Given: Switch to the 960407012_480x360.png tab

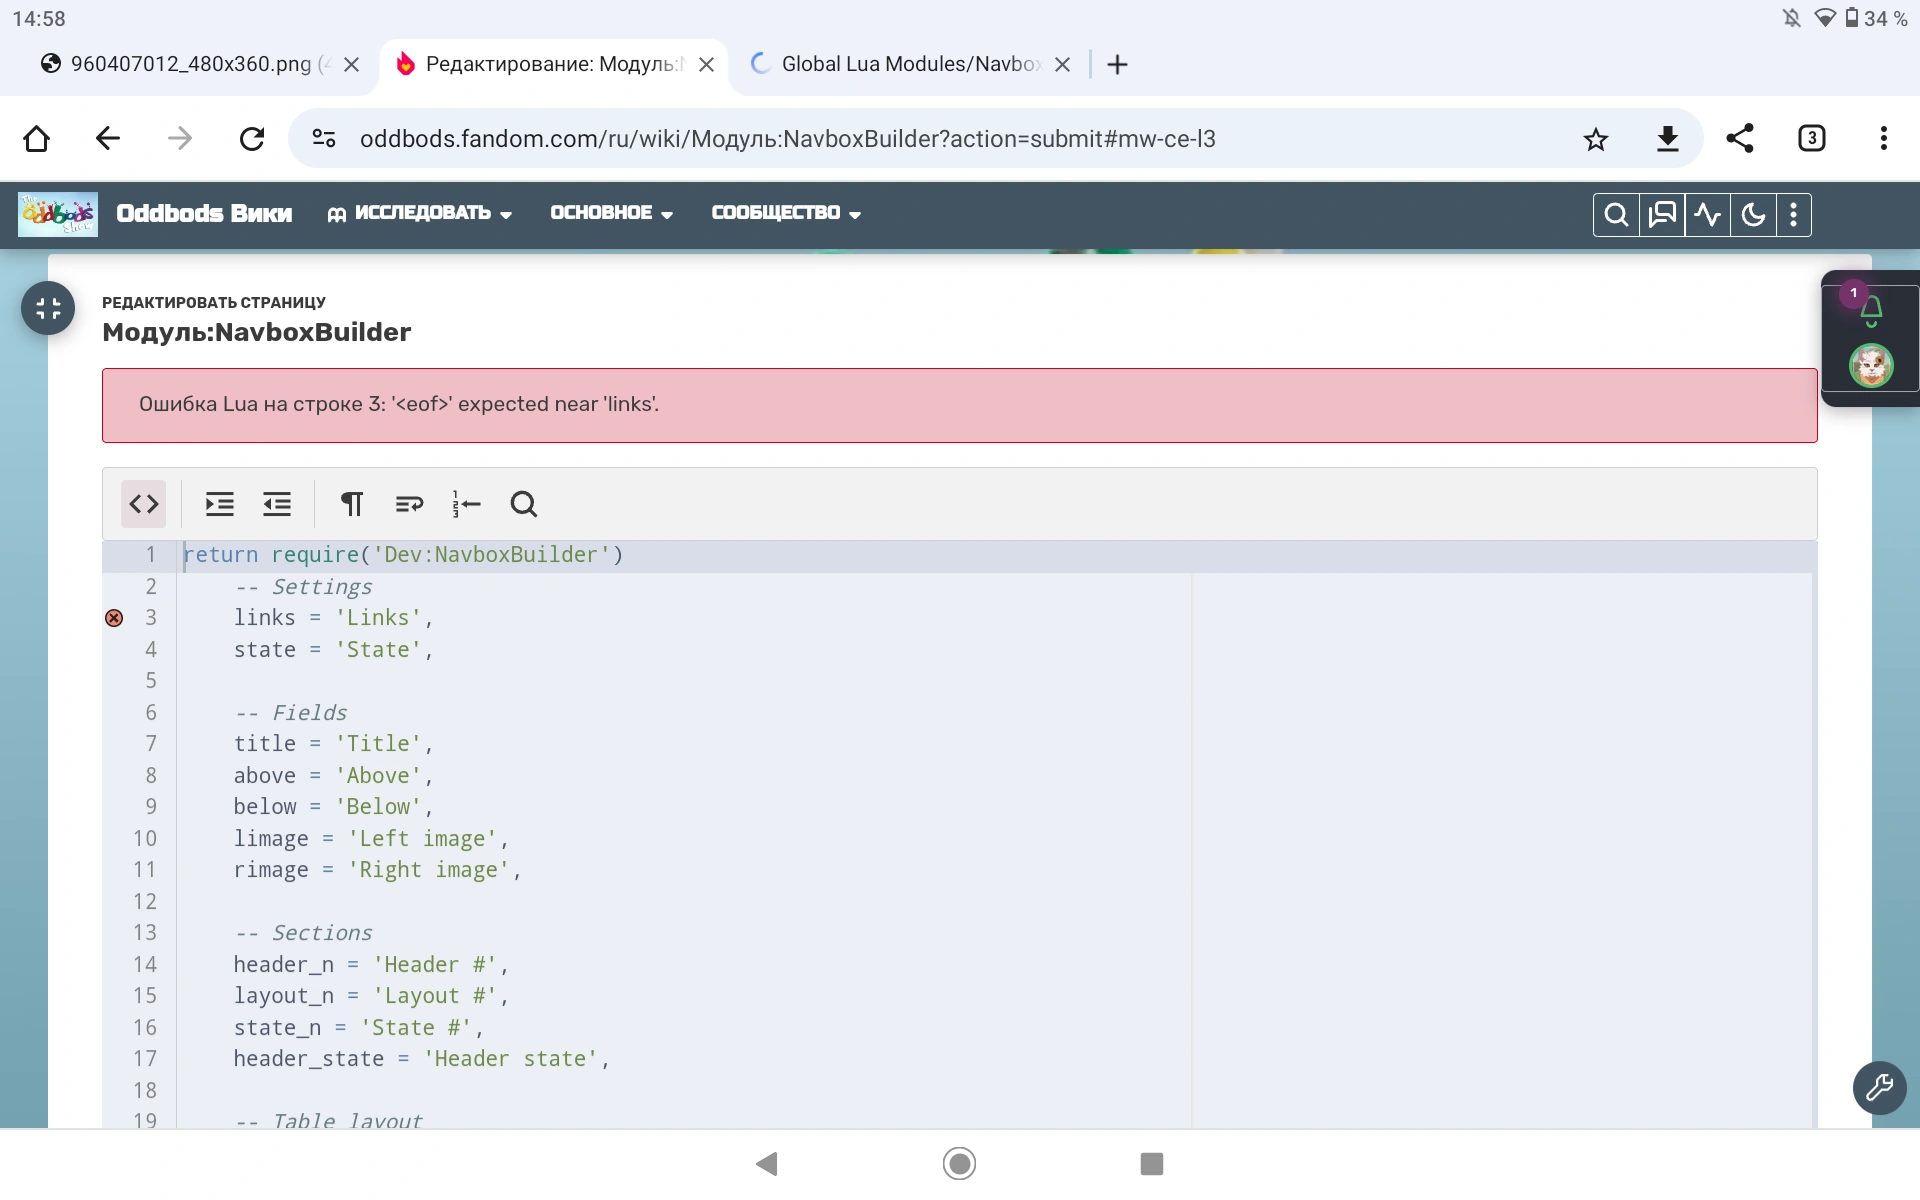Looking at the screenshot, I should (x=190, y=64).
